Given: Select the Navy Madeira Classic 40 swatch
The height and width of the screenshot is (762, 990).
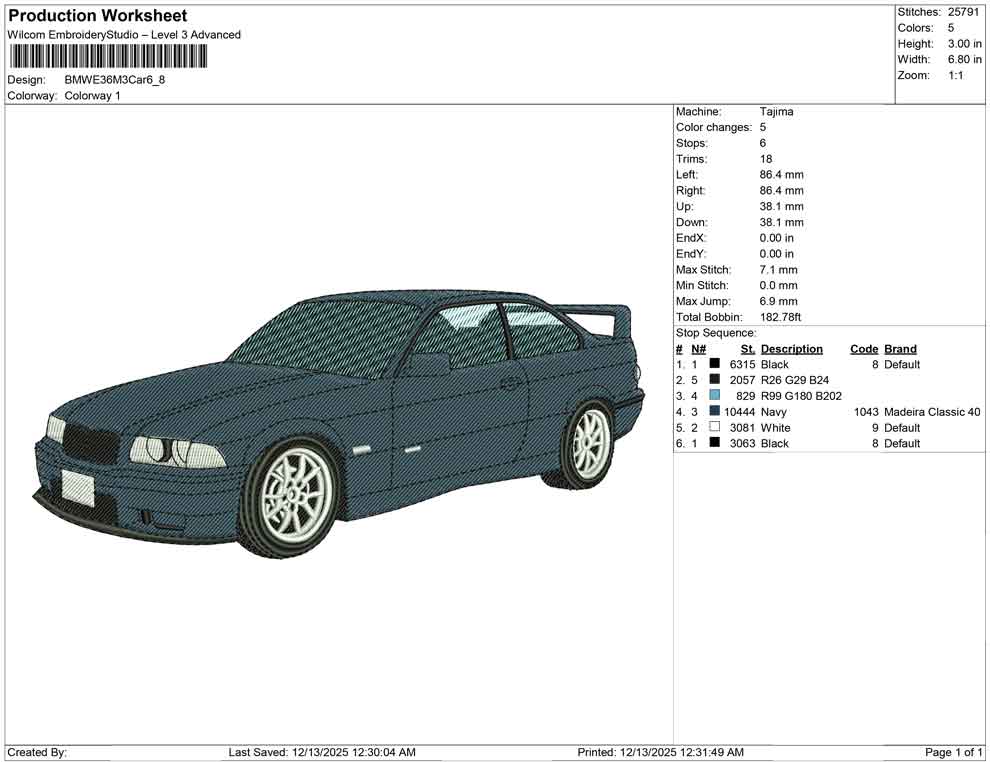Looking at the screenshot, I should point(712,411).
